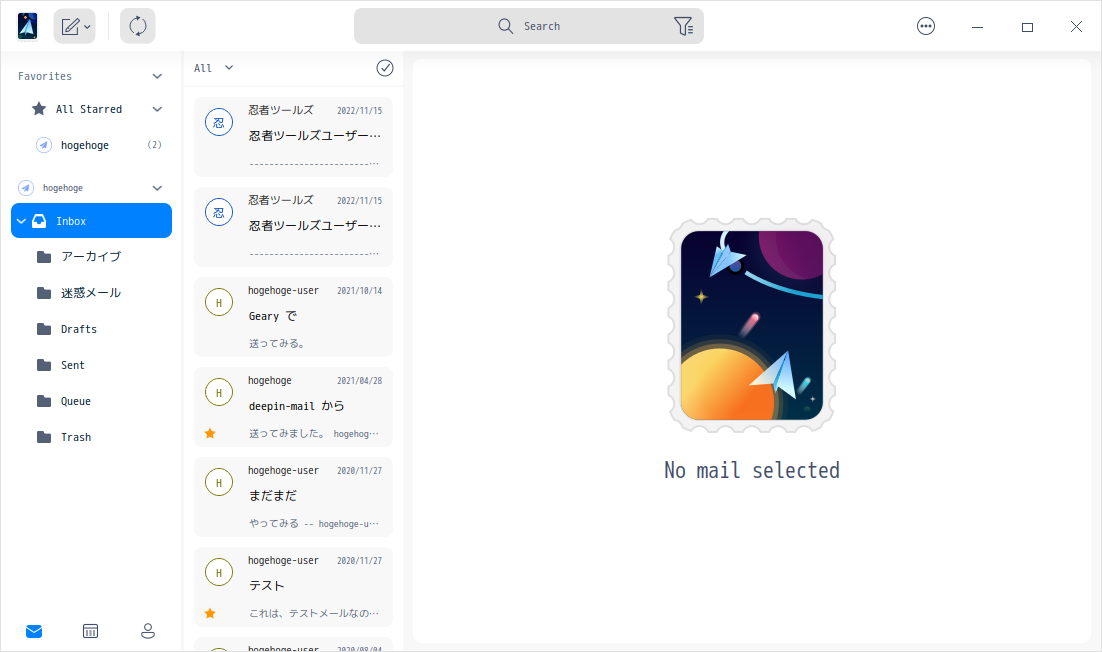Open the テスト mail from hogehoge-user

point(293,587)
